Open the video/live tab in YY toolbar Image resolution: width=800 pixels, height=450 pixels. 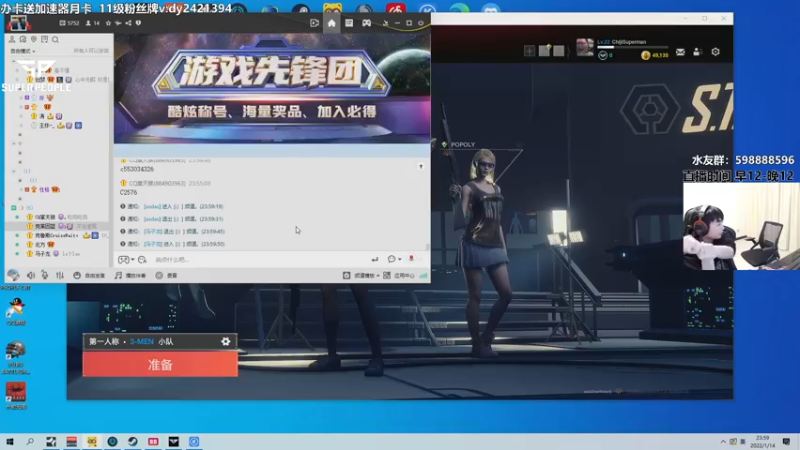point(314,23)
